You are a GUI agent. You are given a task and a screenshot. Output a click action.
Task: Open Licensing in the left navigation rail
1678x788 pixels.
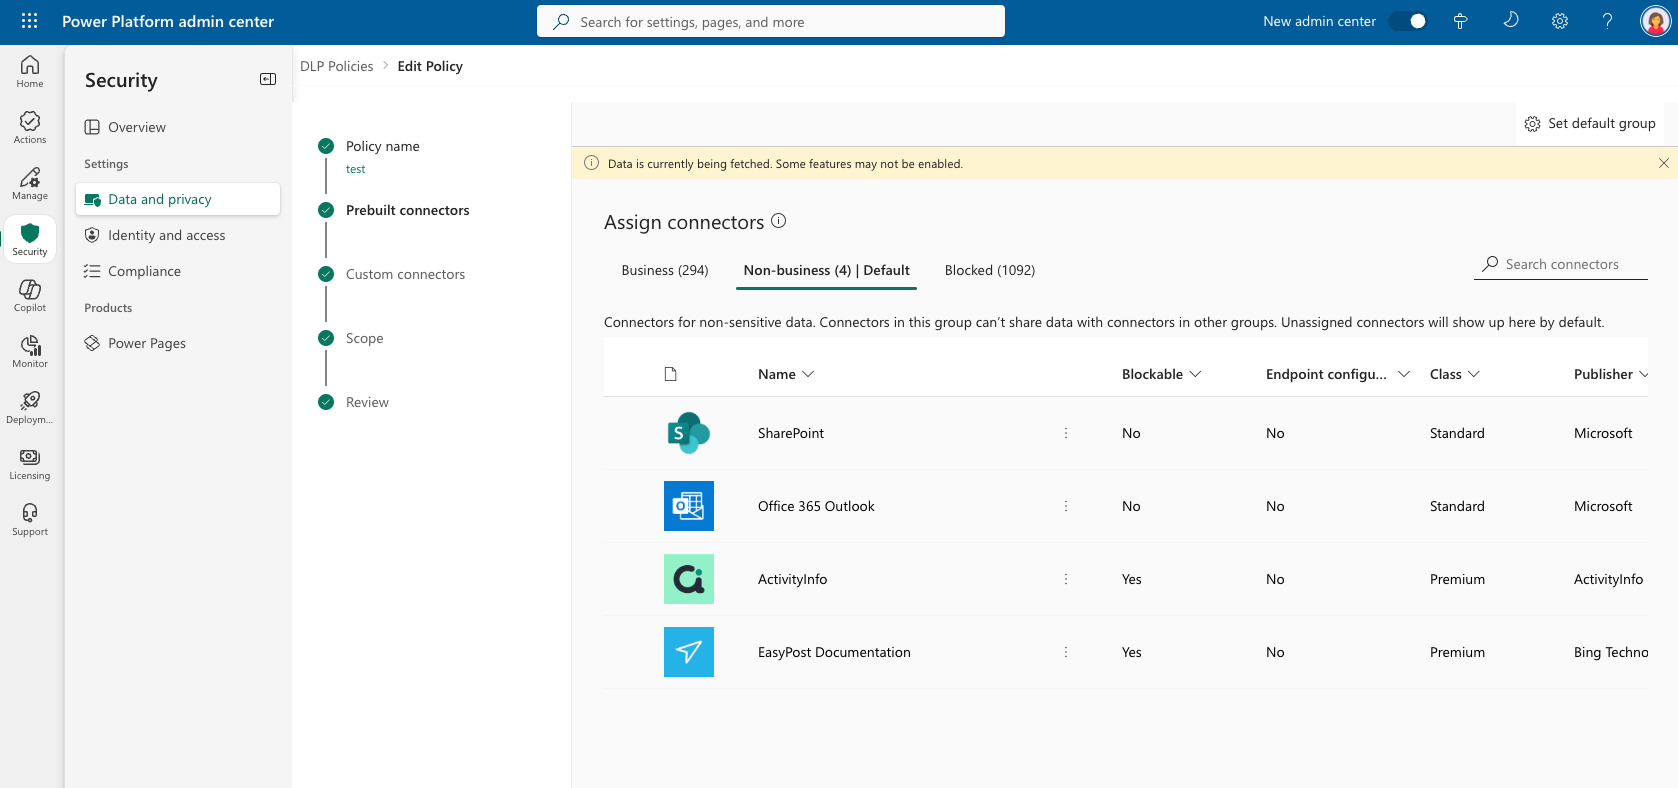30,463
